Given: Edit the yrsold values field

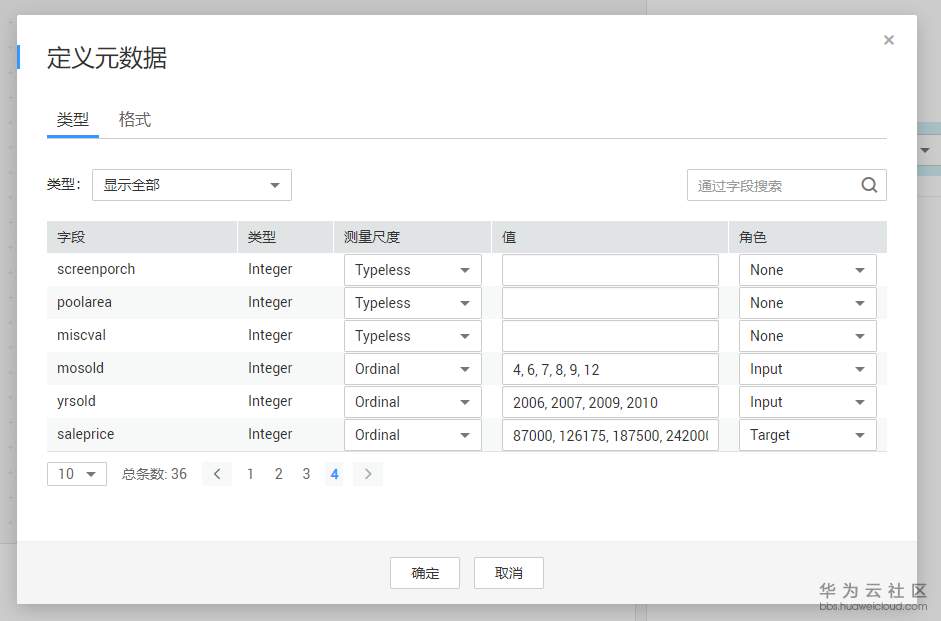Looking at the screenshot, I should [x=610, y=402].
